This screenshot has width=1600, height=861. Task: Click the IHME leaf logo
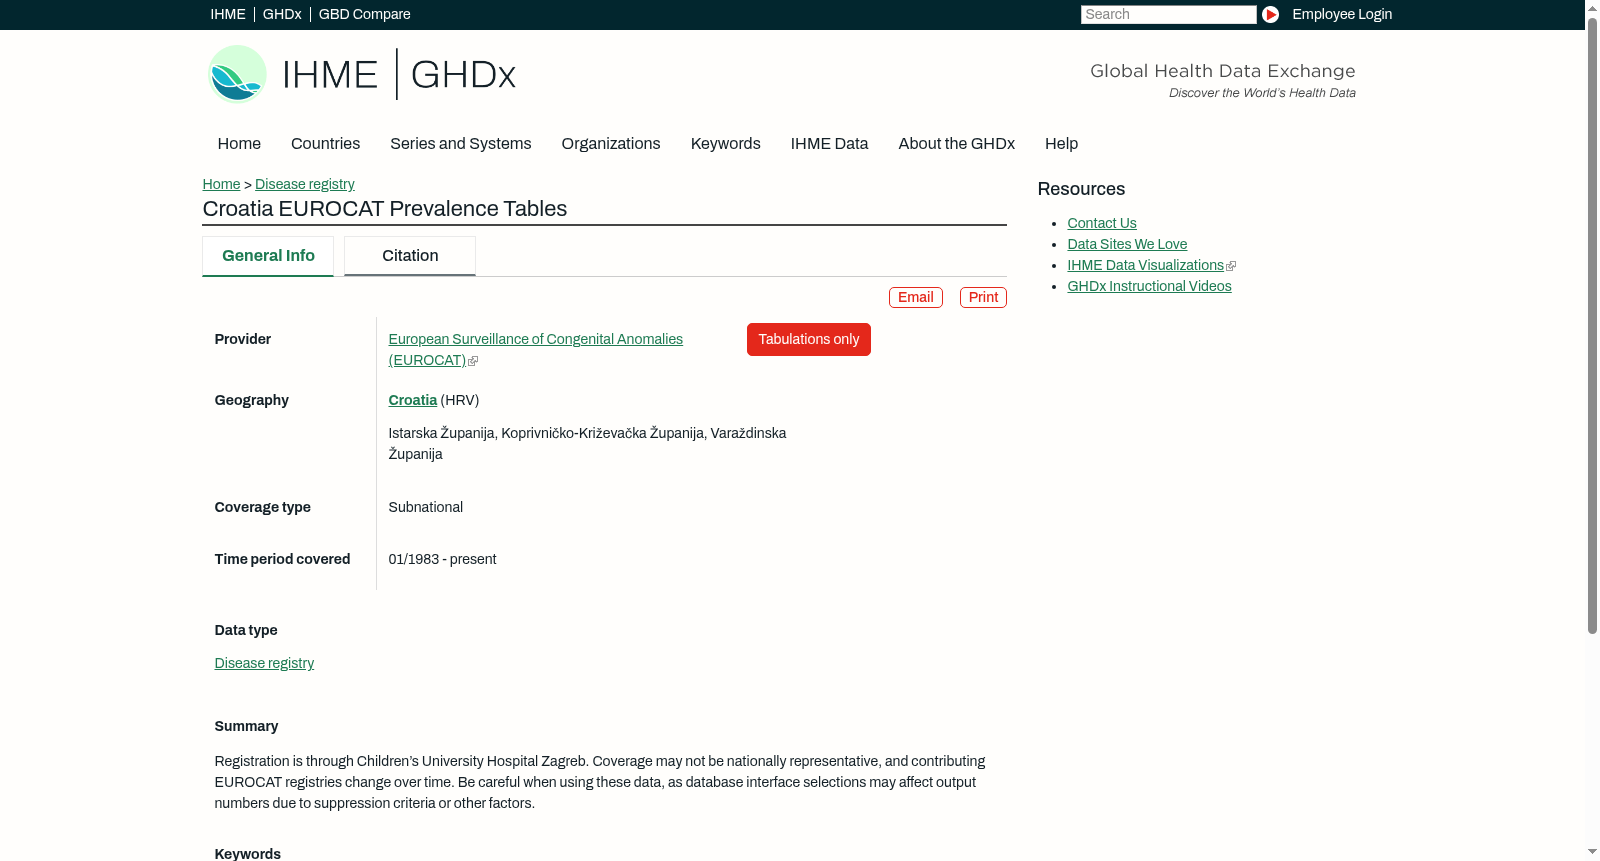pos(237,74)
